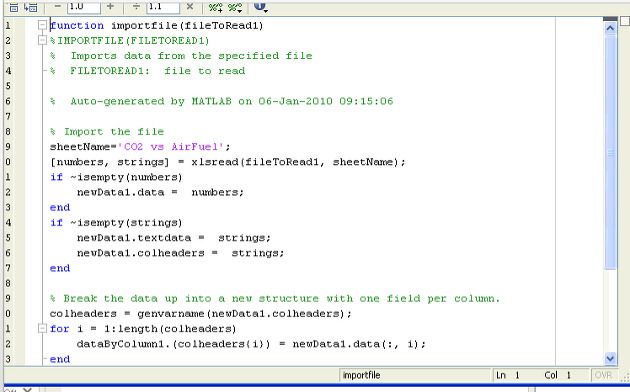Click the dataByColumn1 assignment line

pyautogui.click(x=251, y=344)
